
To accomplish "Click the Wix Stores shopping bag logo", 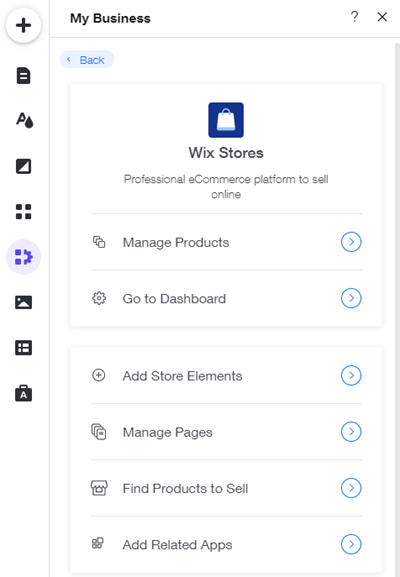I will click(226, 120).
